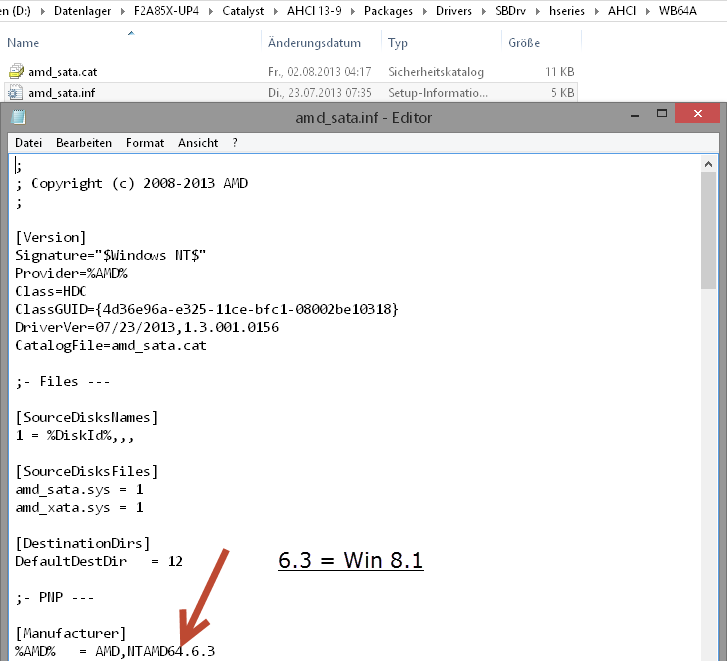This screenshot has width=727, height=661.
Task: Go to the Packages breadcrumb folder
Action: click(388, 11)
